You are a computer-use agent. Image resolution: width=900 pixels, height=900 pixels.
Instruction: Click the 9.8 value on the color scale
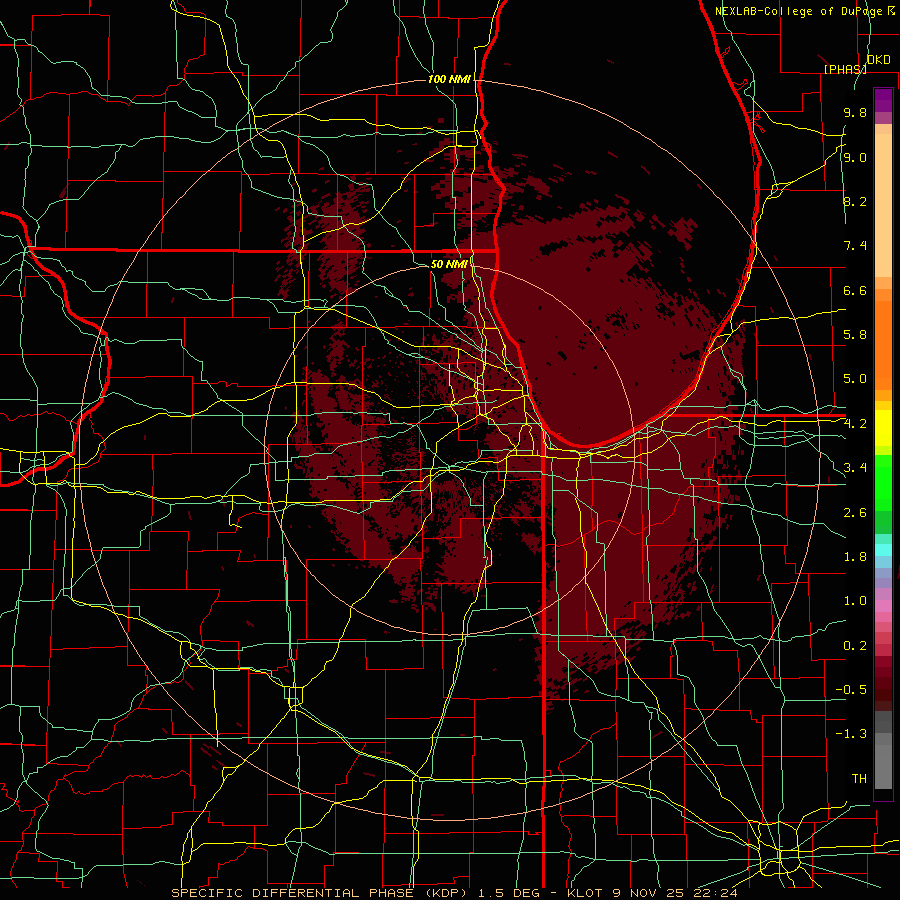tap(855, 112)
